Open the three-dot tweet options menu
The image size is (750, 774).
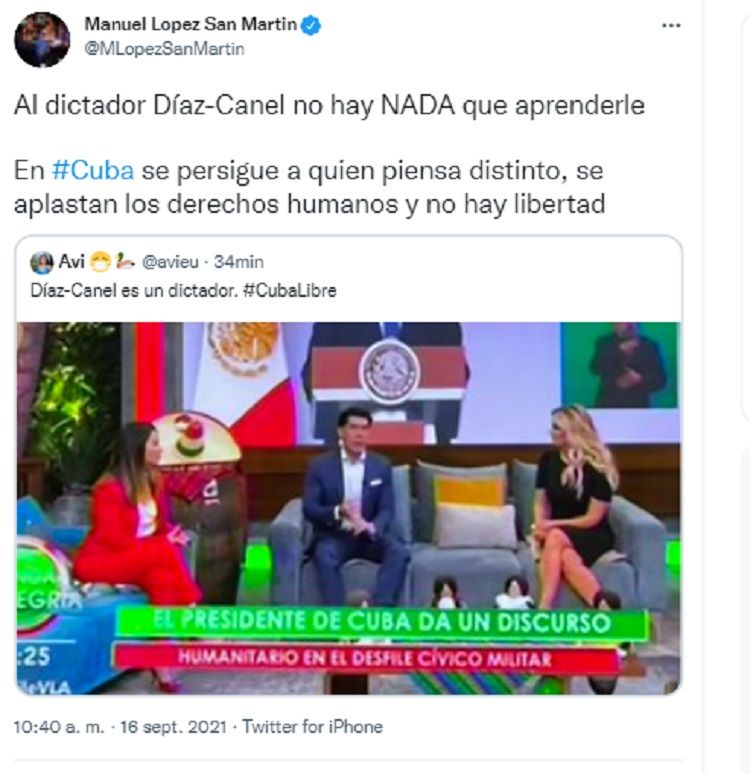(x=671, y=25)
